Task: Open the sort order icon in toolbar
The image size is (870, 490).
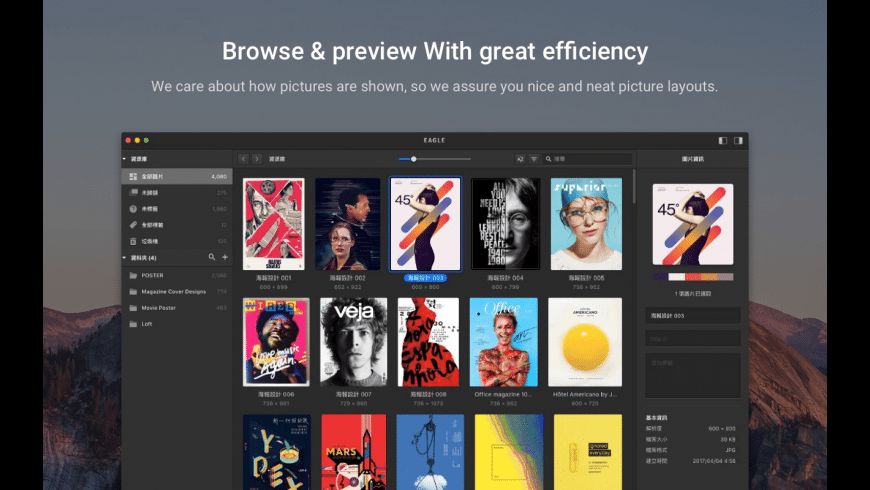Action: click(x=520, y=159)
